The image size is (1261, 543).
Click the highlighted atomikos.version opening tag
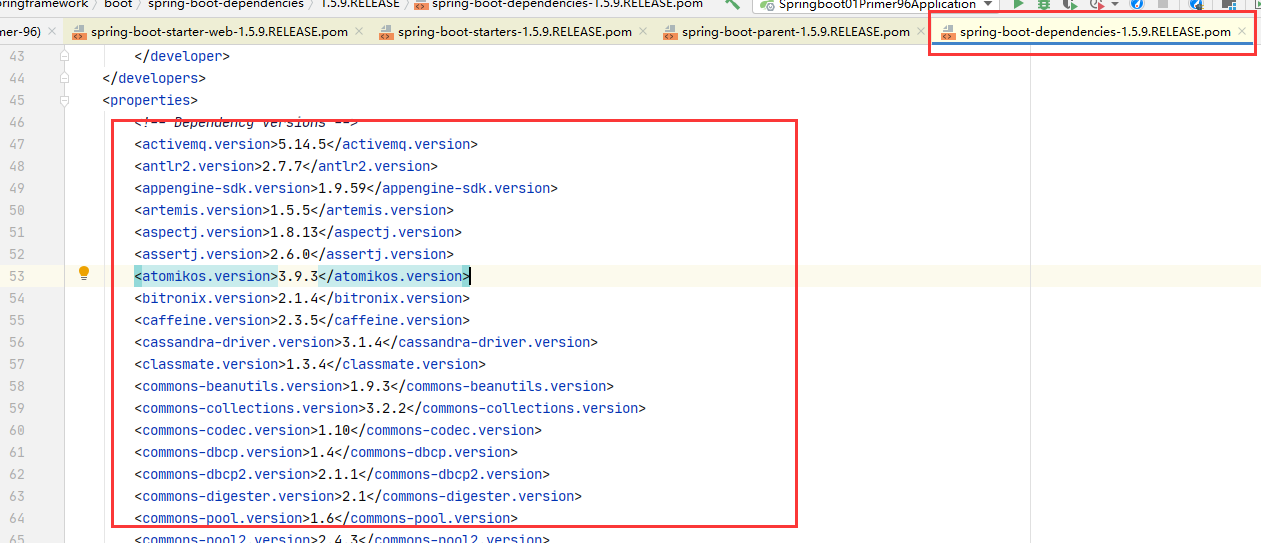206,276
